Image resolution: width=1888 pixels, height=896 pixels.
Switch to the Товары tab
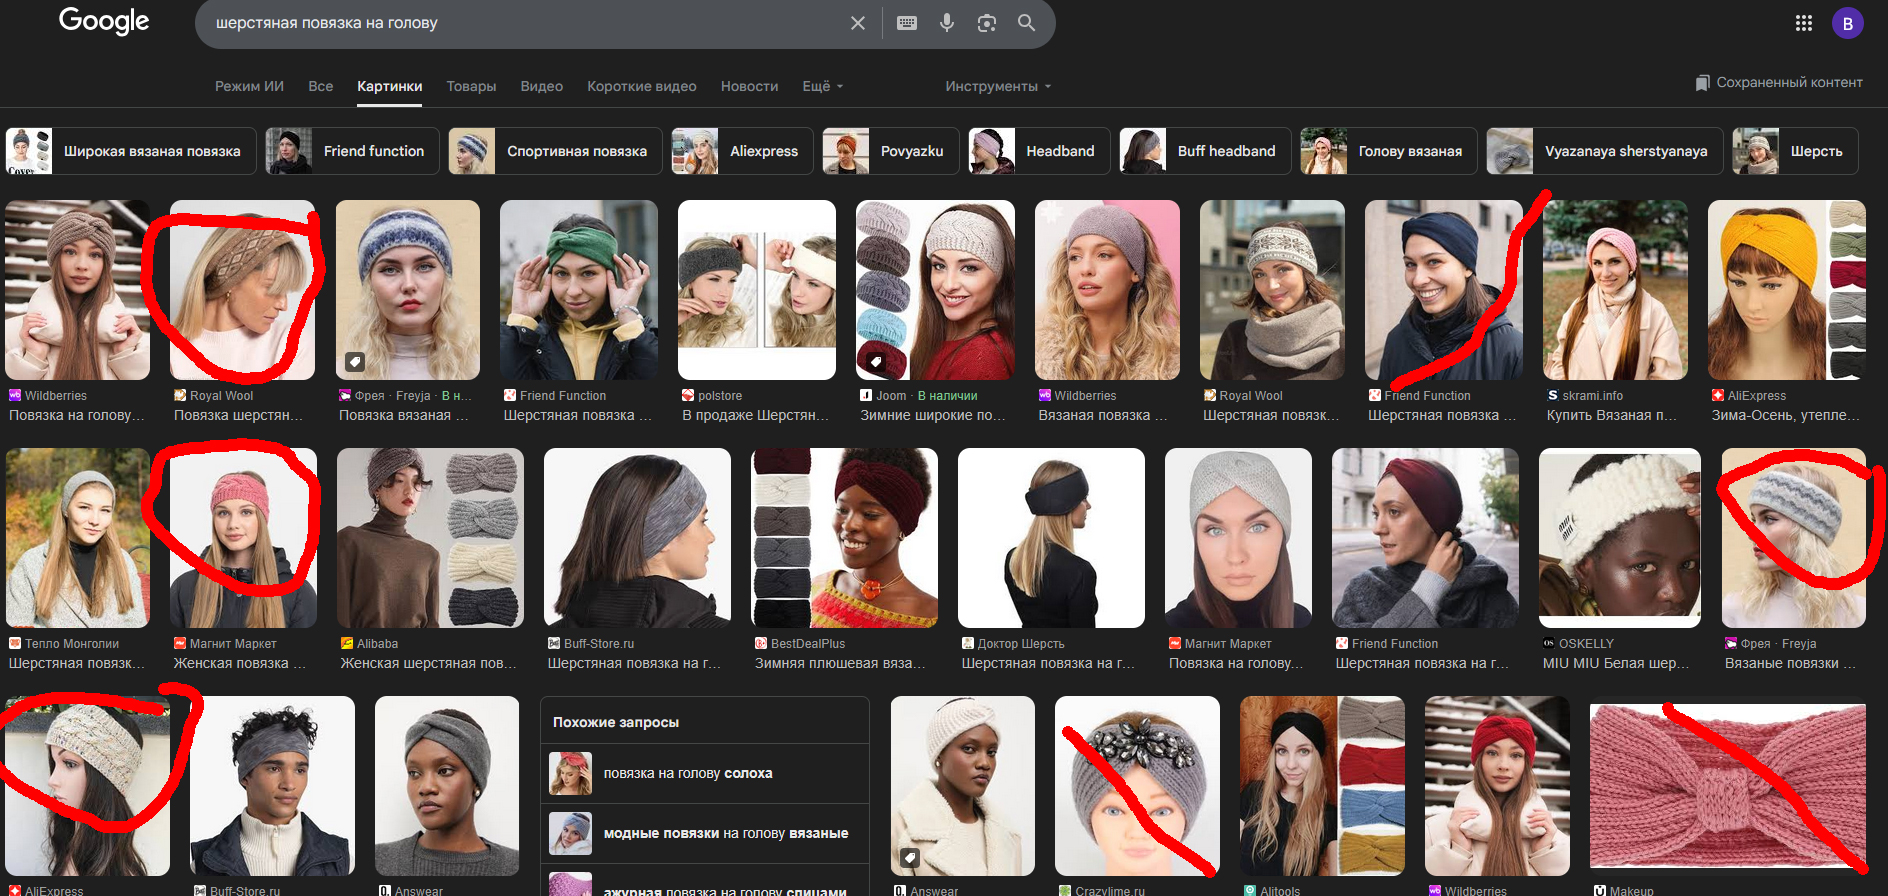pyautogui.click(x=471, y=86)
